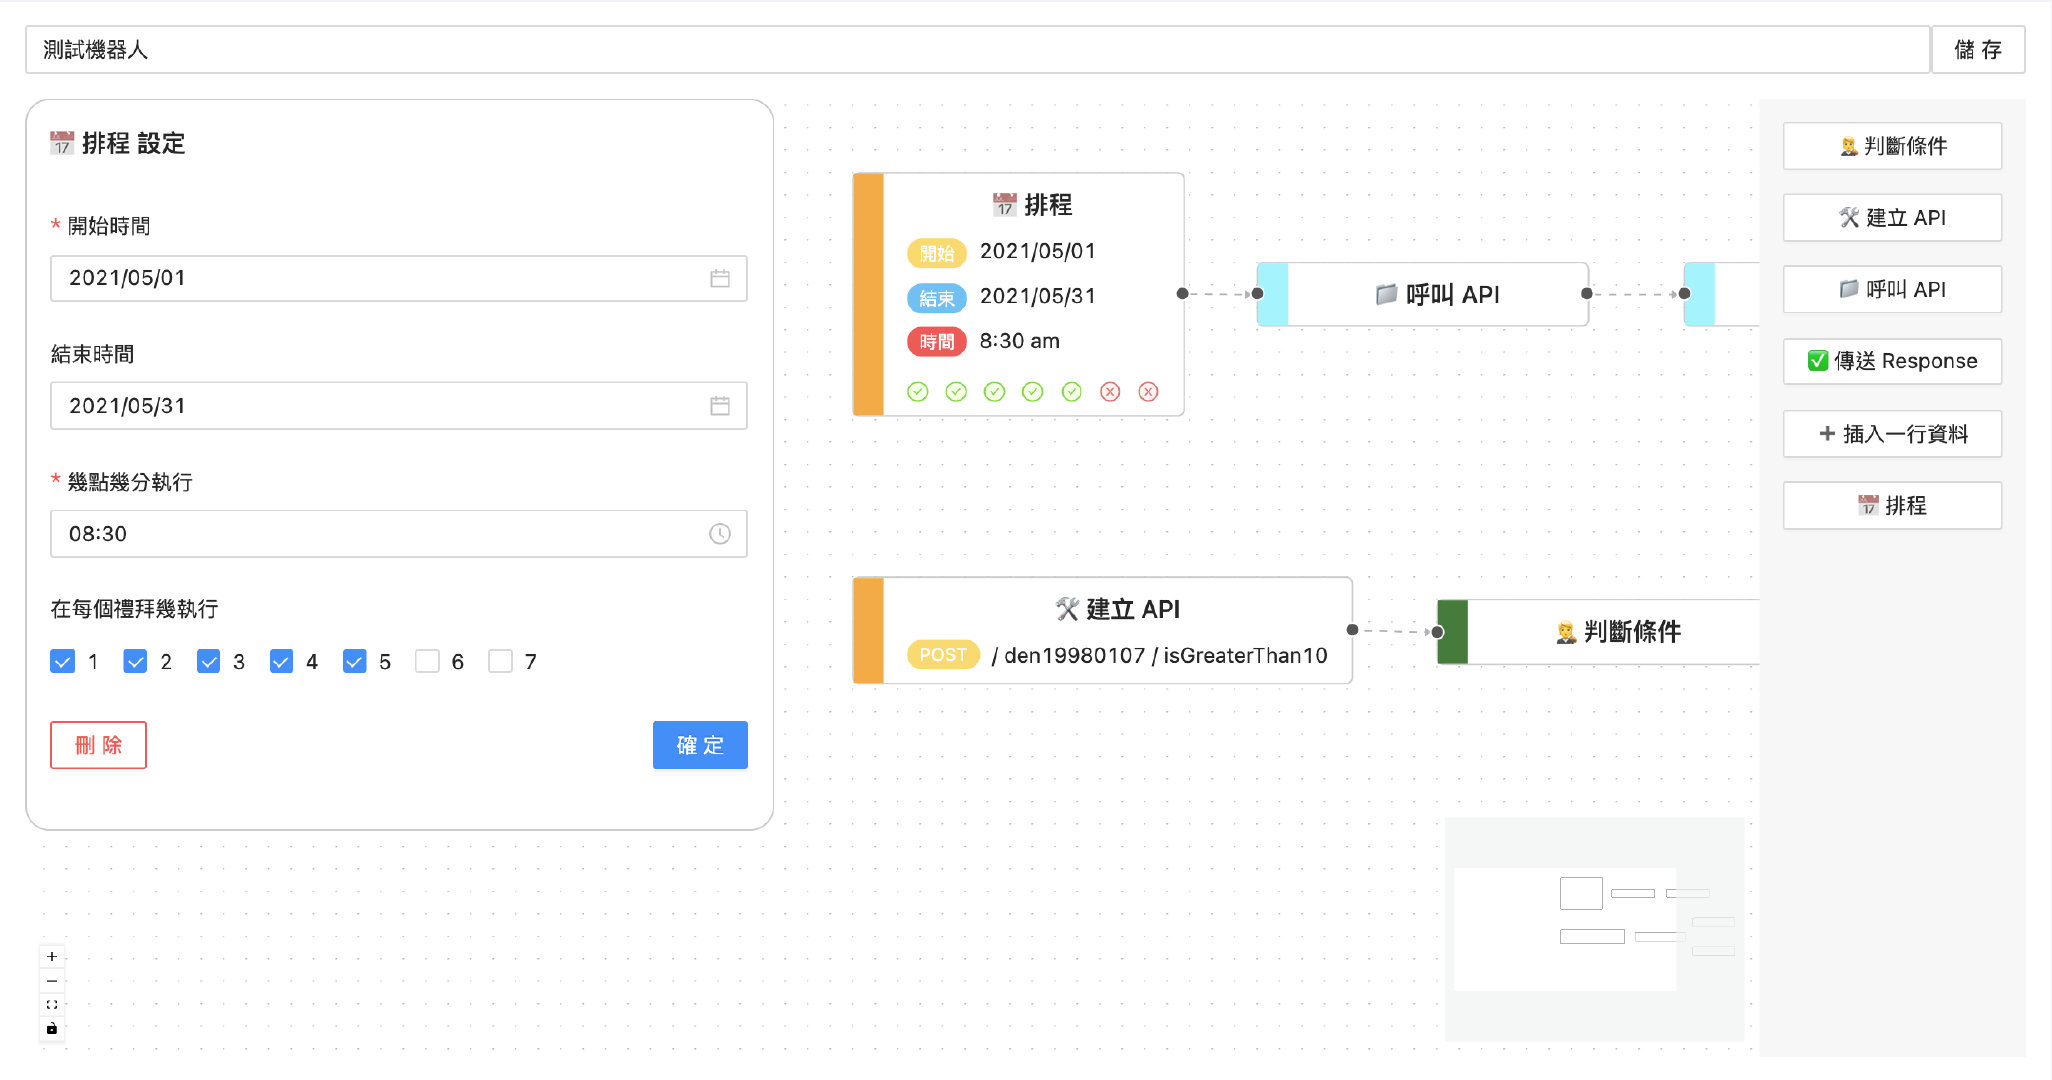Uncheck weekday 4 checkbox

281,662
